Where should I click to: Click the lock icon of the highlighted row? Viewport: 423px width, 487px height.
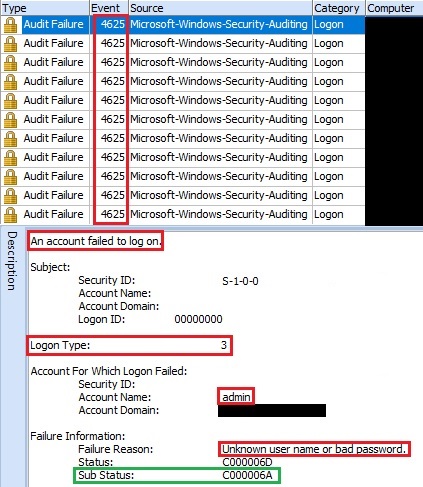point(11,25)
